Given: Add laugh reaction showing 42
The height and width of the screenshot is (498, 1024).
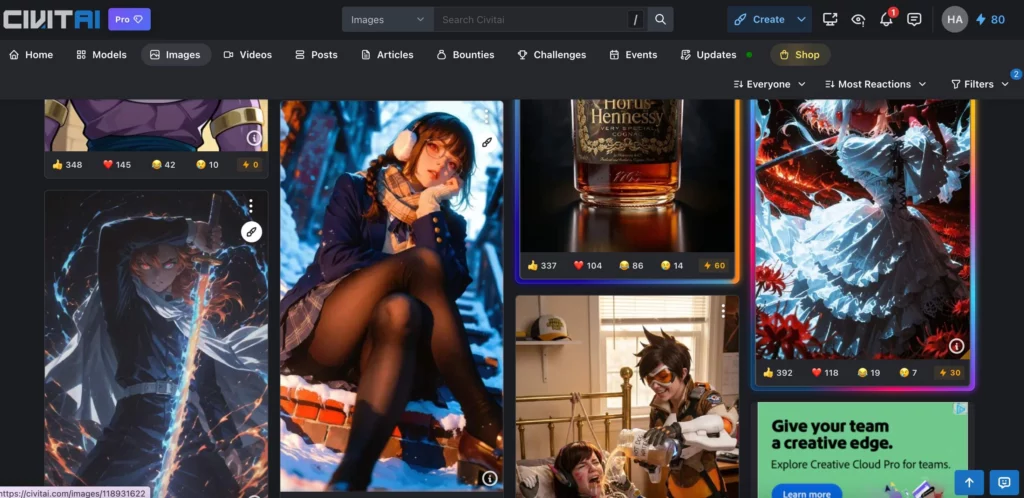Looking at the screenshot, I should [163, 164].
